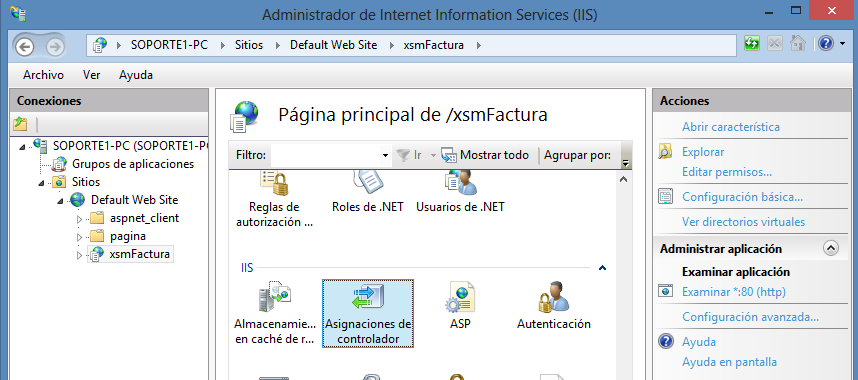The width and height of the screenshot is (858, 380).
Task: Click the Mostrar todo icon
Action: 449,155
